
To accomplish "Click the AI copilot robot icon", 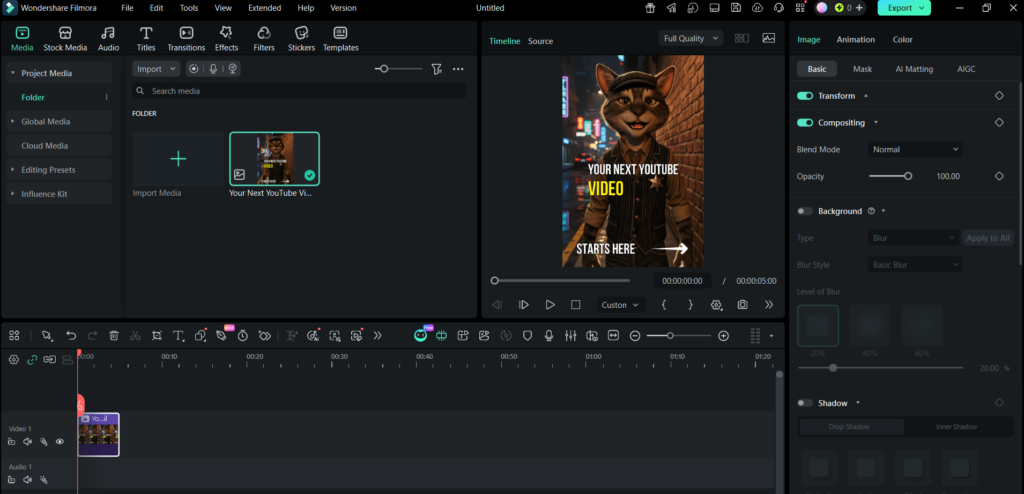I will pyautogui.click(x=421, y=335).
